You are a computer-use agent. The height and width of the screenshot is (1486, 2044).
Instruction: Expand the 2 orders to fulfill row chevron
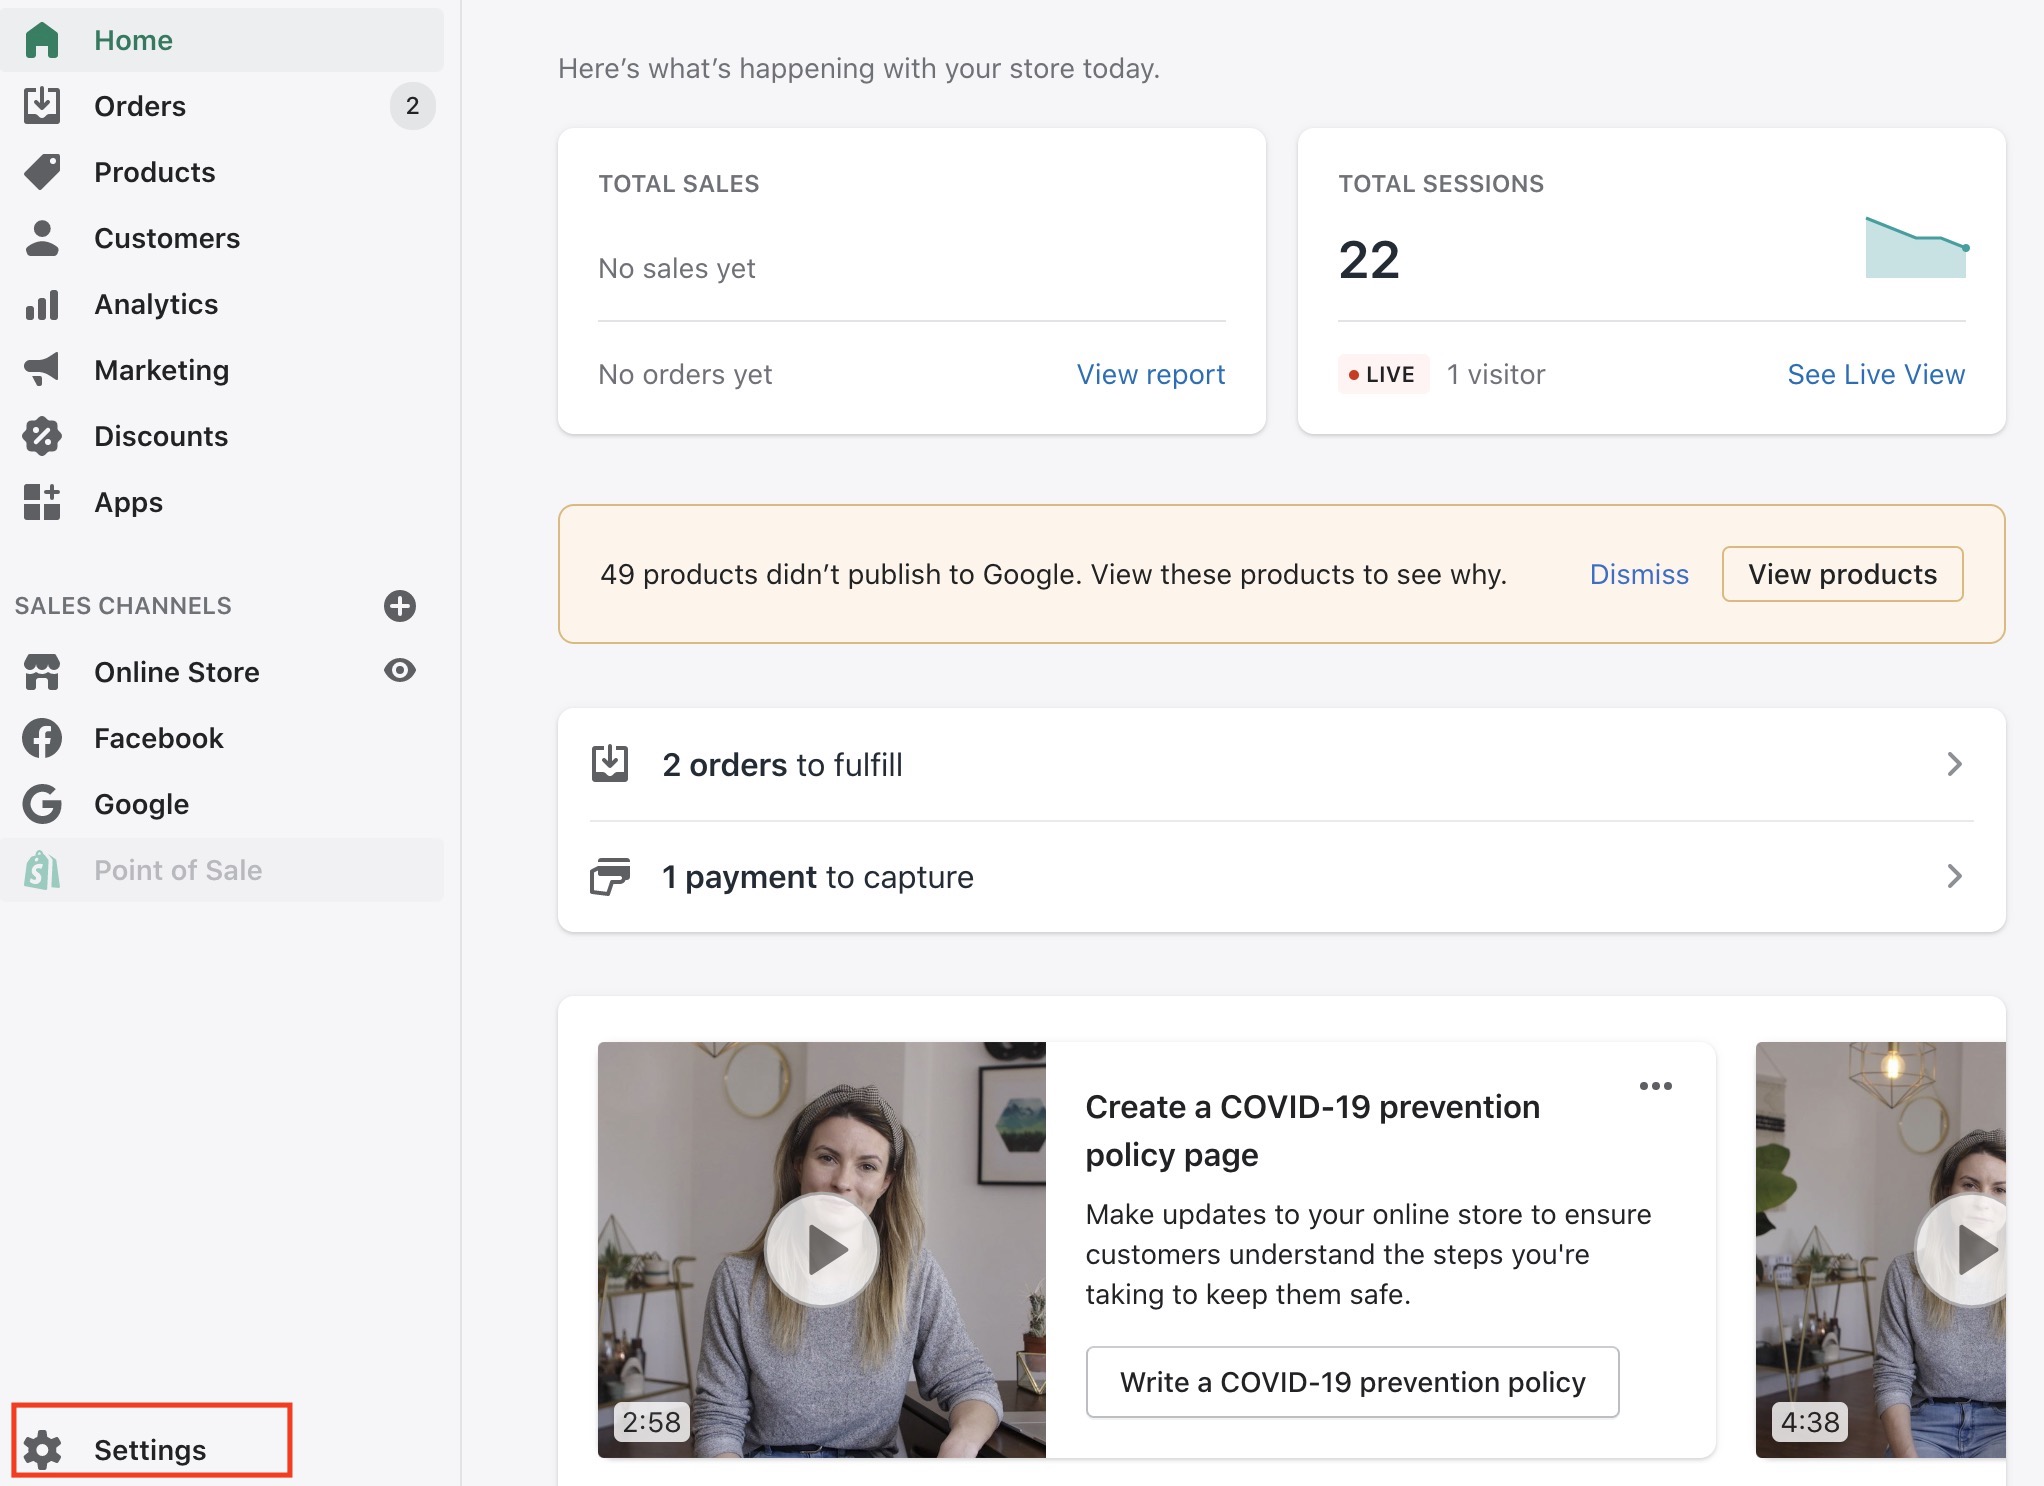[x=1954, y=764]
